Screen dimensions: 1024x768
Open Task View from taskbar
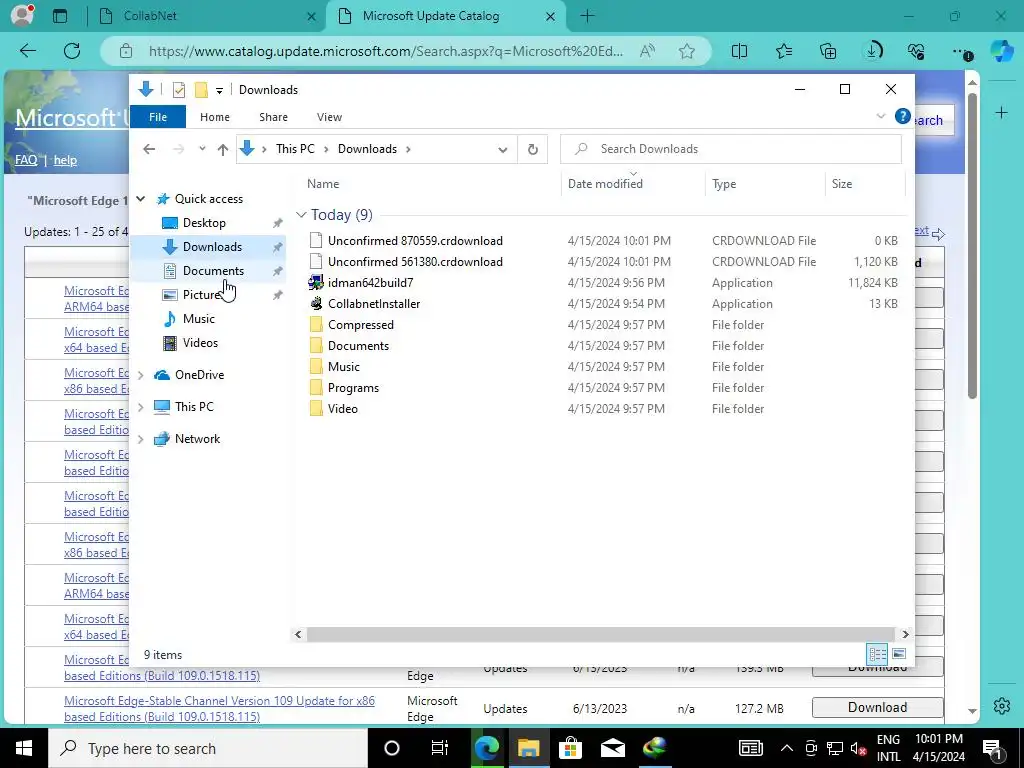click(440, 748)
